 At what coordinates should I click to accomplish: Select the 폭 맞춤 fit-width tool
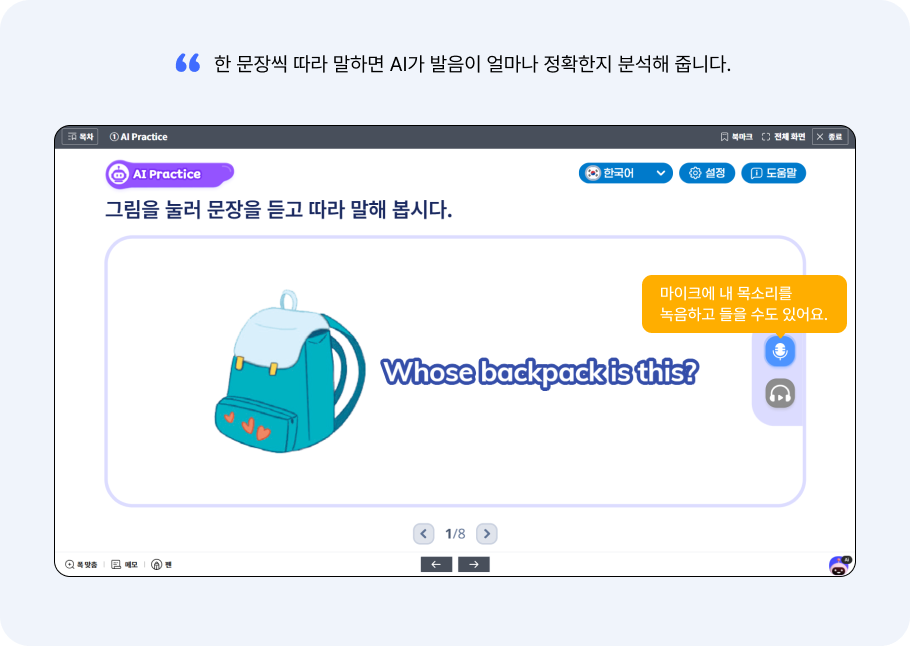[x=82, y=565]
